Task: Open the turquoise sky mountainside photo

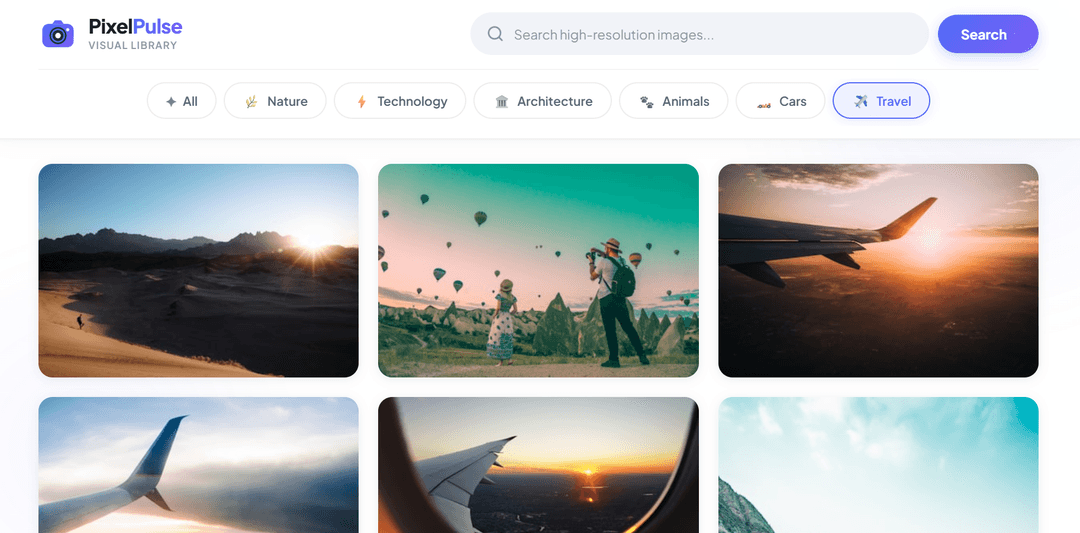Action: (878, 465)
